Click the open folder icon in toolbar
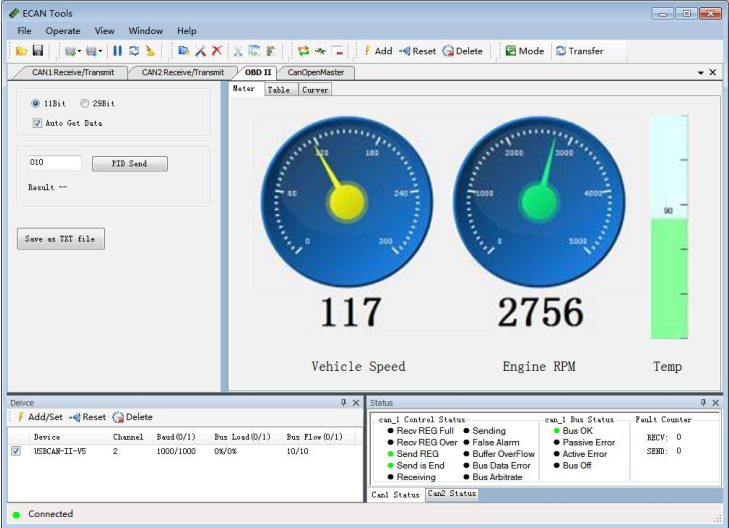 (22, 51)
